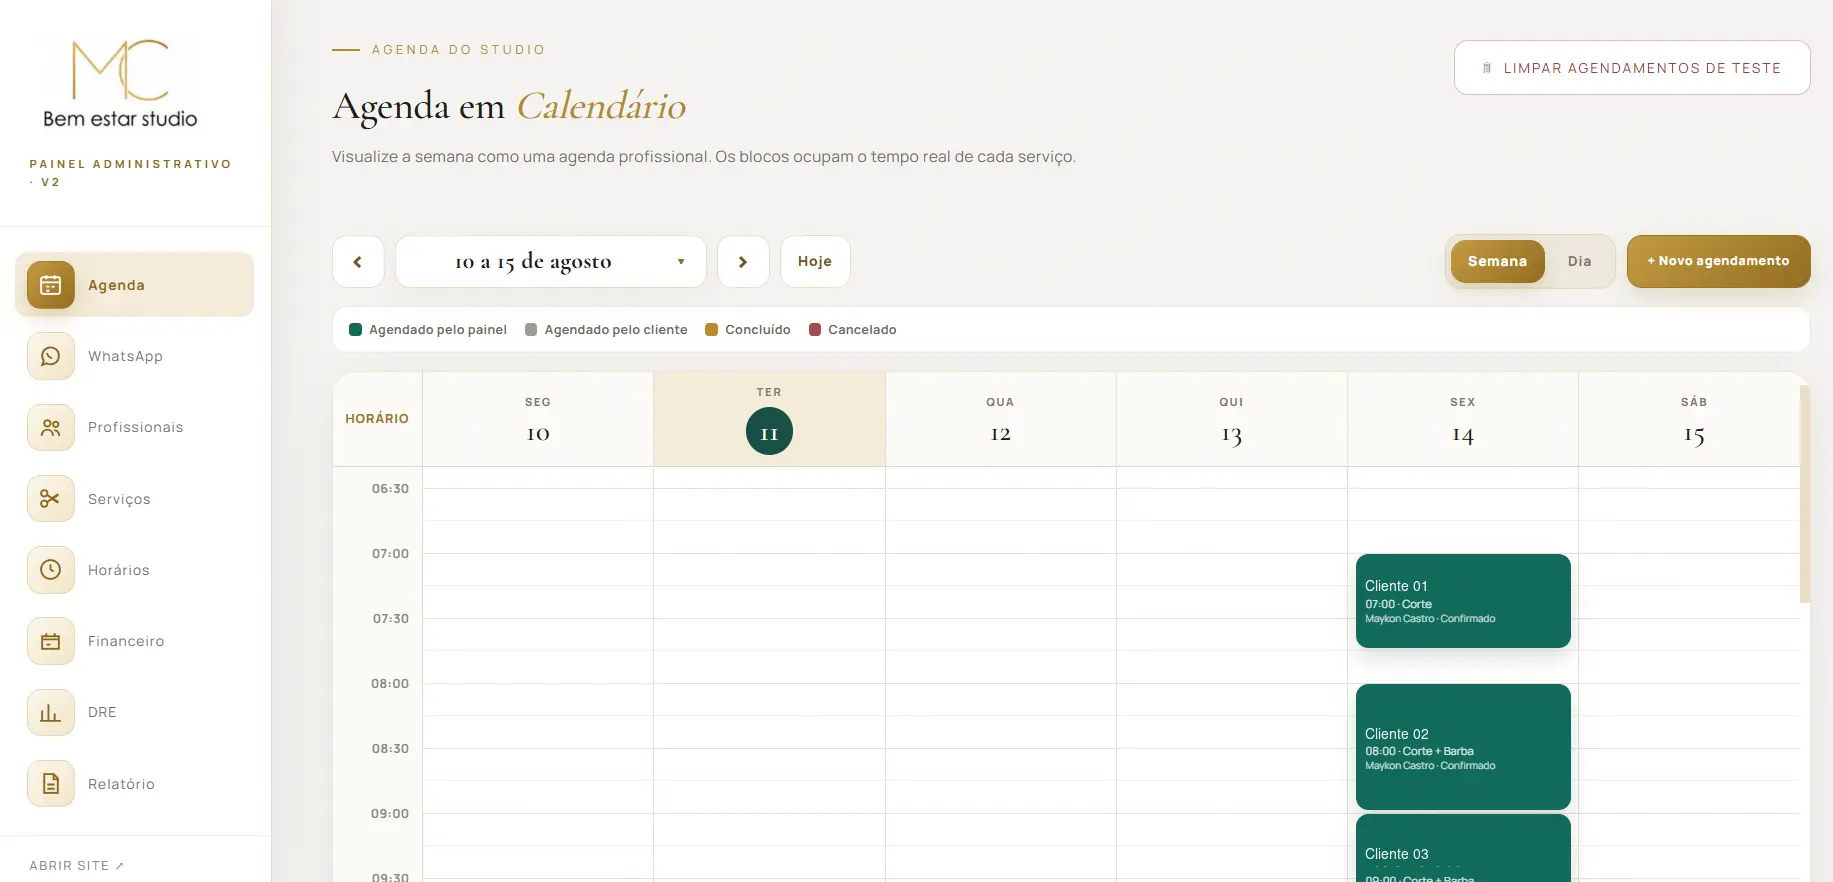
Task: Switch to Semana view
Action: 1497,261
